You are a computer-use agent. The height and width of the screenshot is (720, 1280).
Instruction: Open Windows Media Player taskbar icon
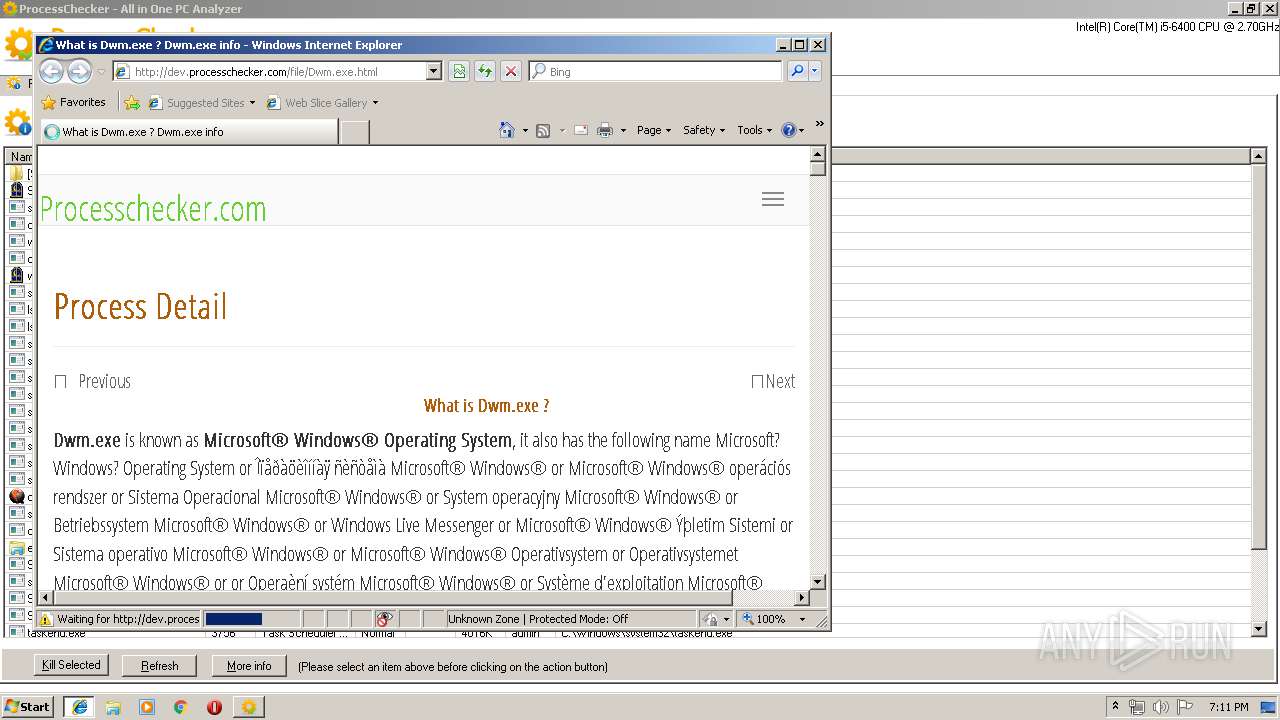click(x=147, y=706)
